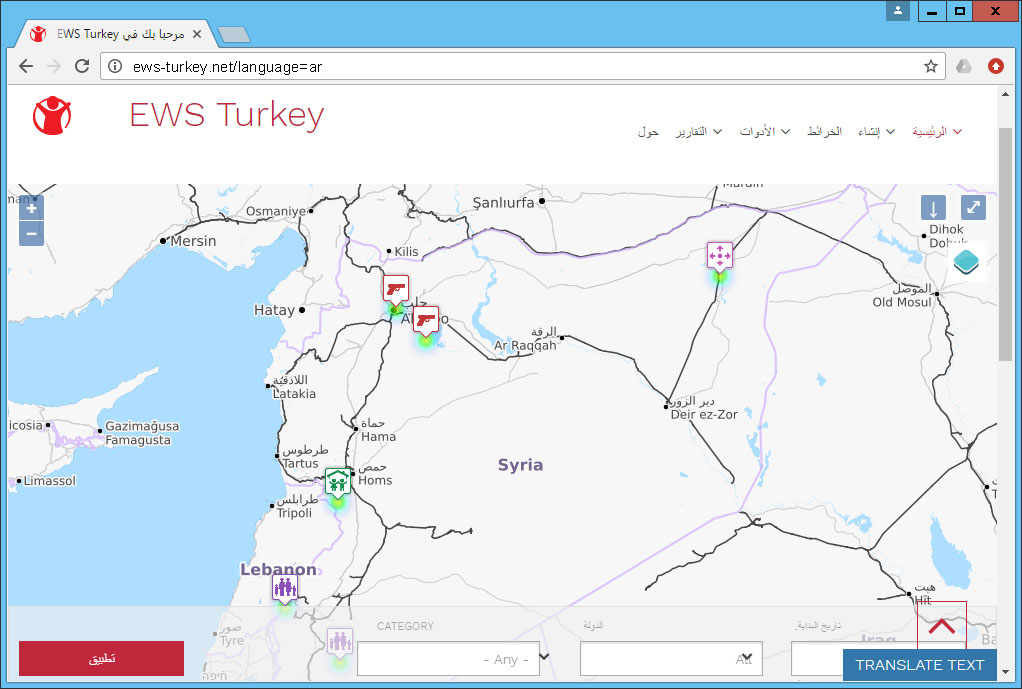Zoom out of the map
Image resolution: width=1022 pixels, height=689 pixels.
click(x=31, y=234)
